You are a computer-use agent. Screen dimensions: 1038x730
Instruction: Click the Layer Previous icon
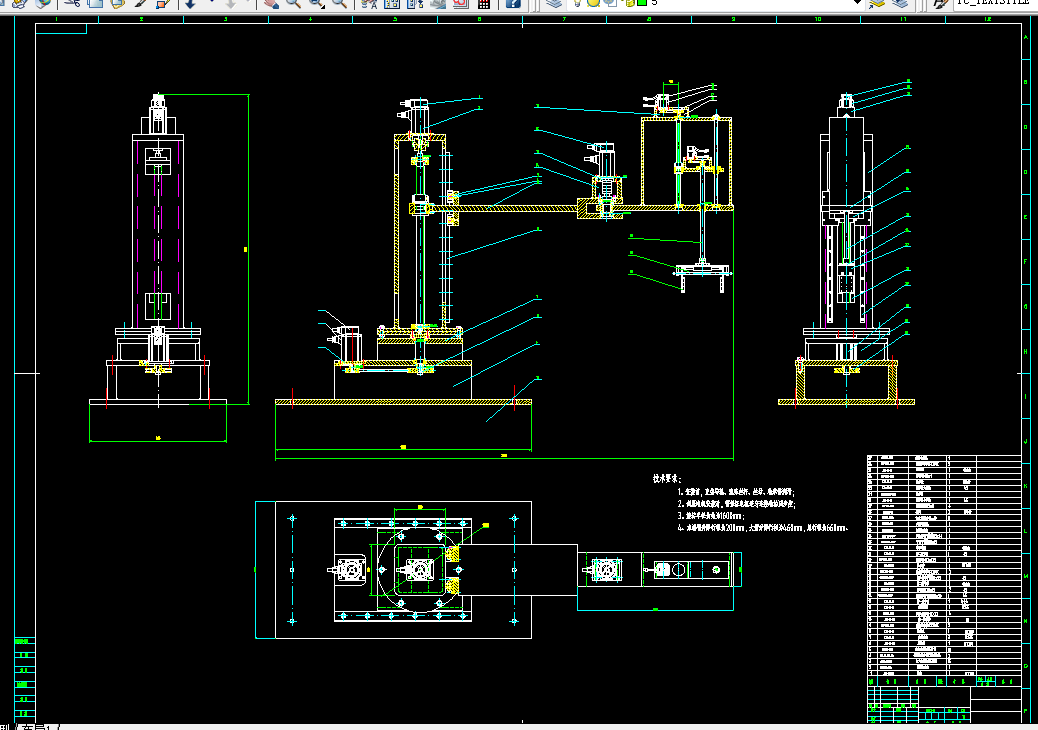899,3
